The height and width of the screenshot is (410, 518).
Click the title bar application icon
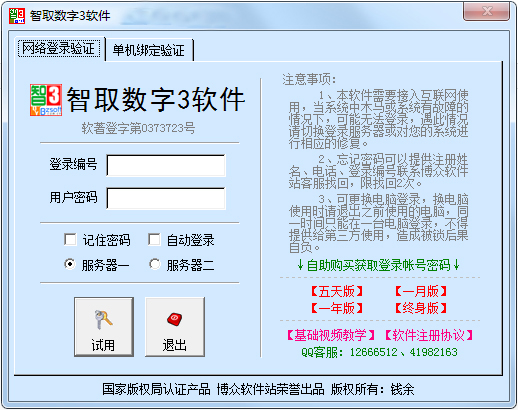(17, 16)
